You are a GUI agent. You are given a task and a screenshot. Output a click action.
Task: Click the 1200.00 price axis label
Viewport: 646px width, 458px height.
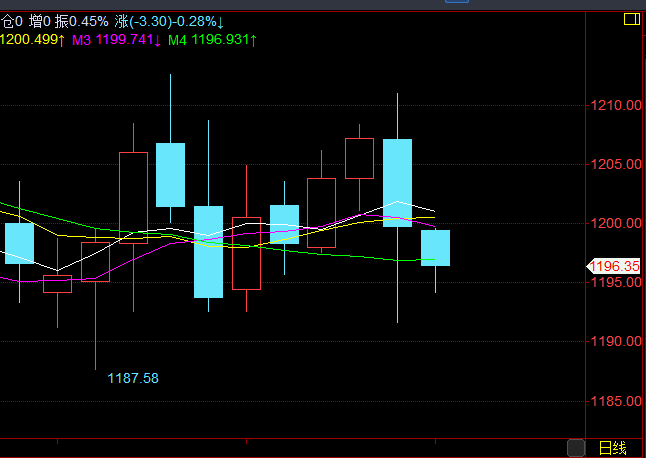615,223
